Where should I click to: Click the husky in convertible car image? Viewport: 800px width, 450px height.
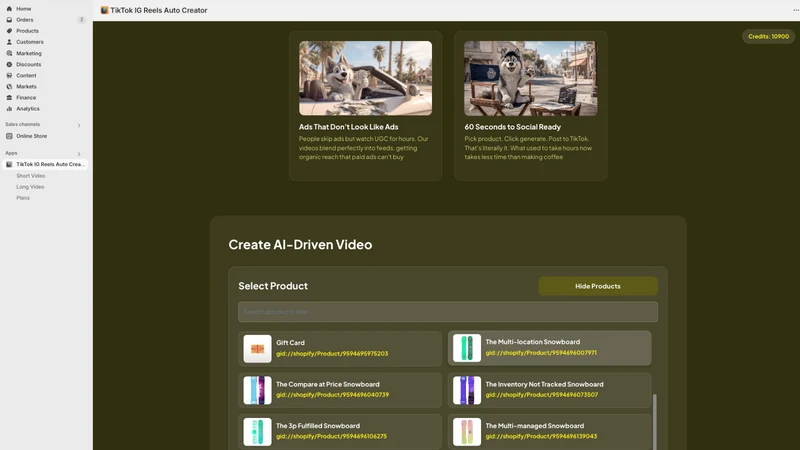365,78
